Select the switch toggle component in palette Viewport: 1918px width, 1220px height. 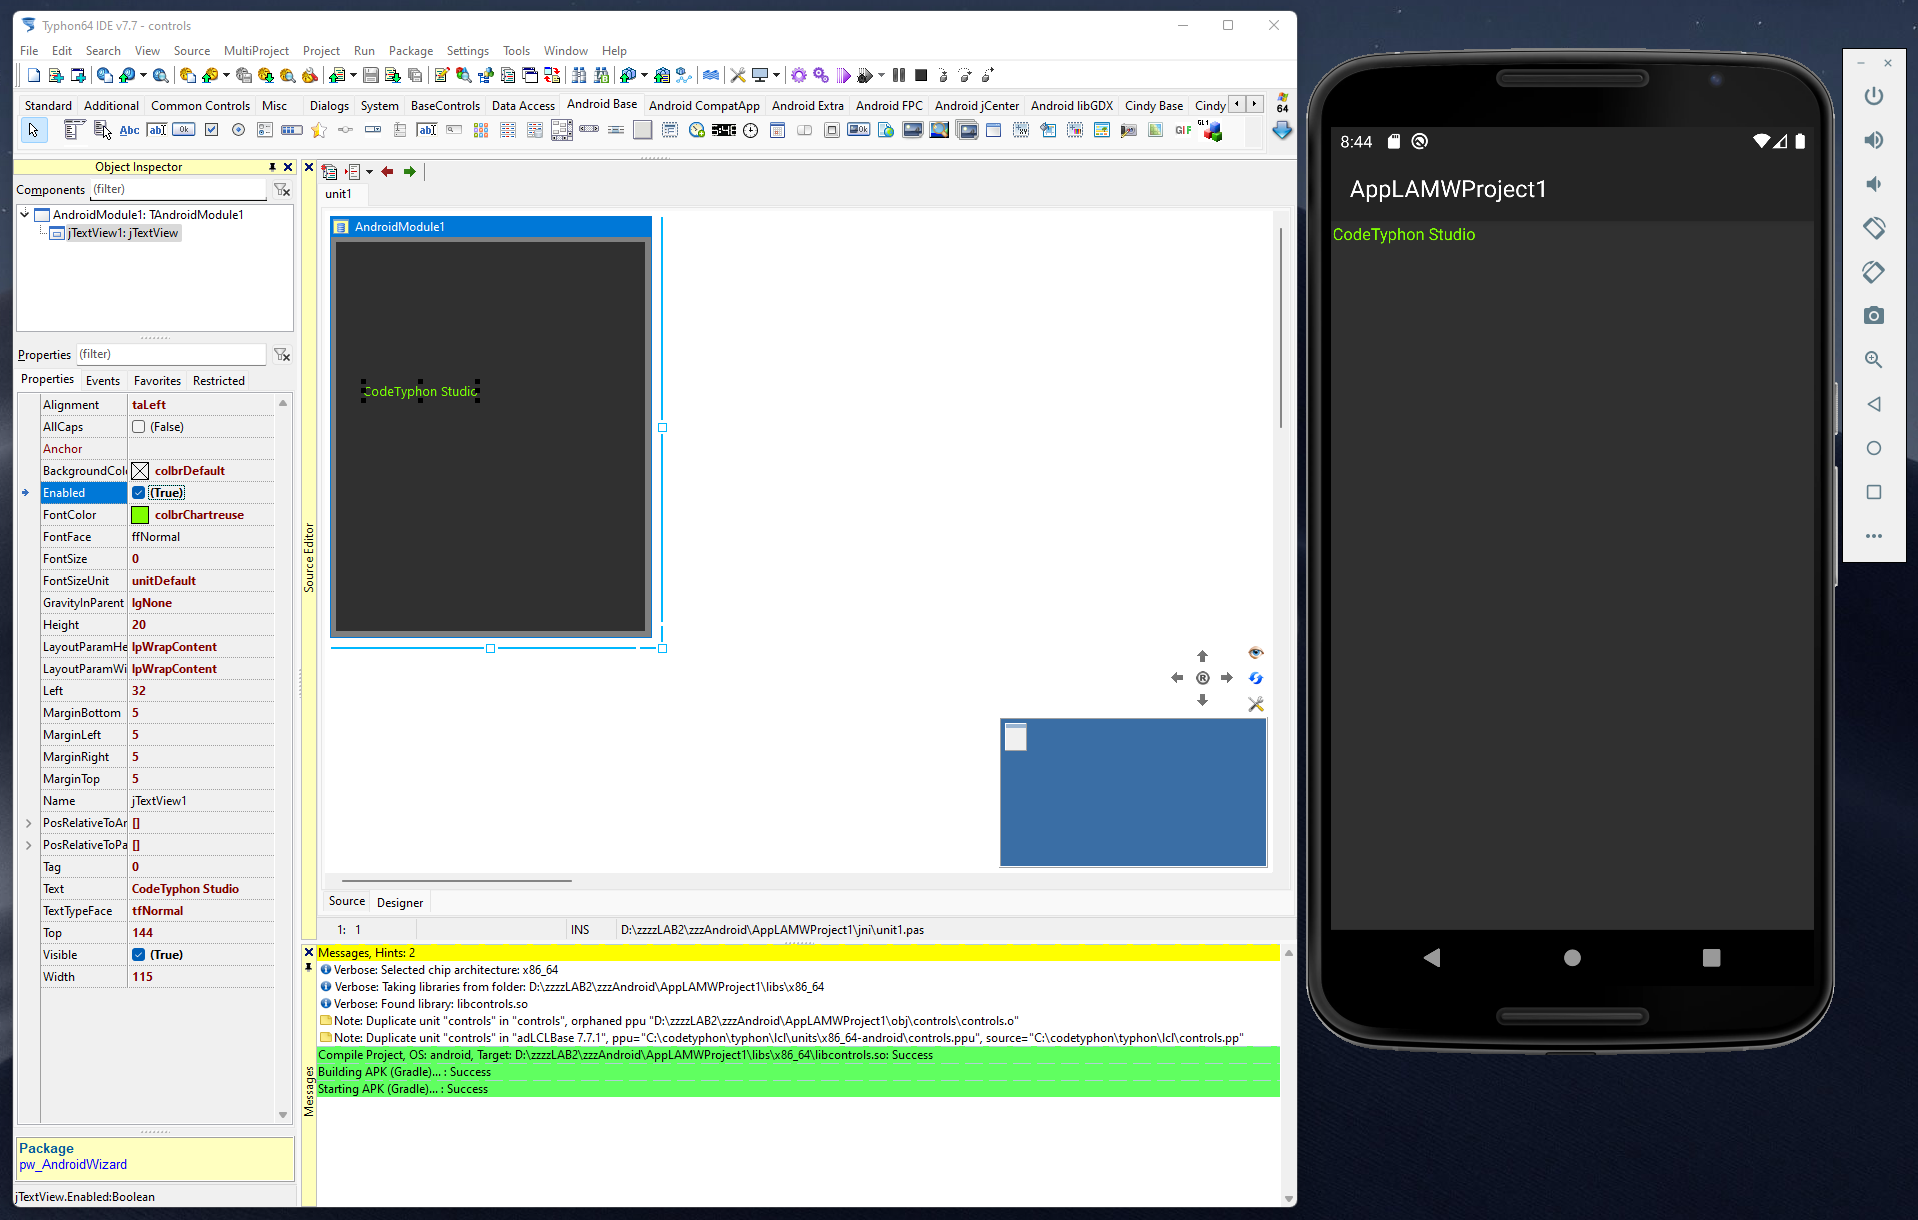pos(804,130)
